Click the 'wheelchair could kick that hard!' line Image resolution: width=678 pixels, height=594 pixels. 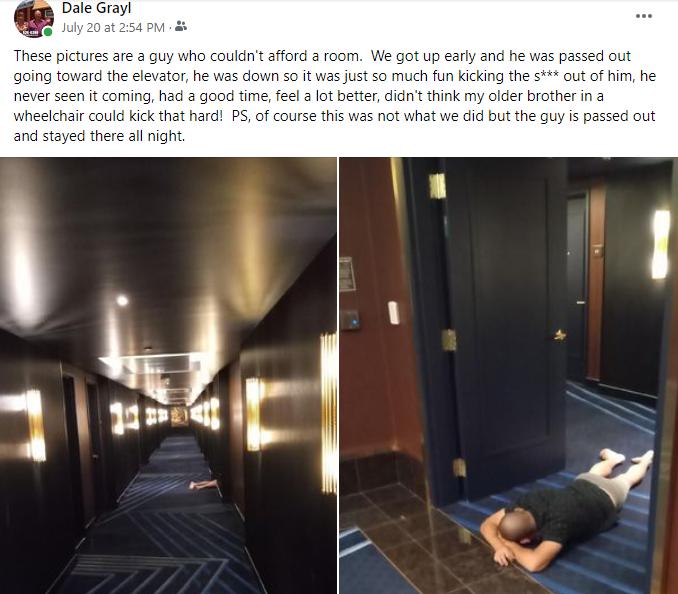[118, 116]
